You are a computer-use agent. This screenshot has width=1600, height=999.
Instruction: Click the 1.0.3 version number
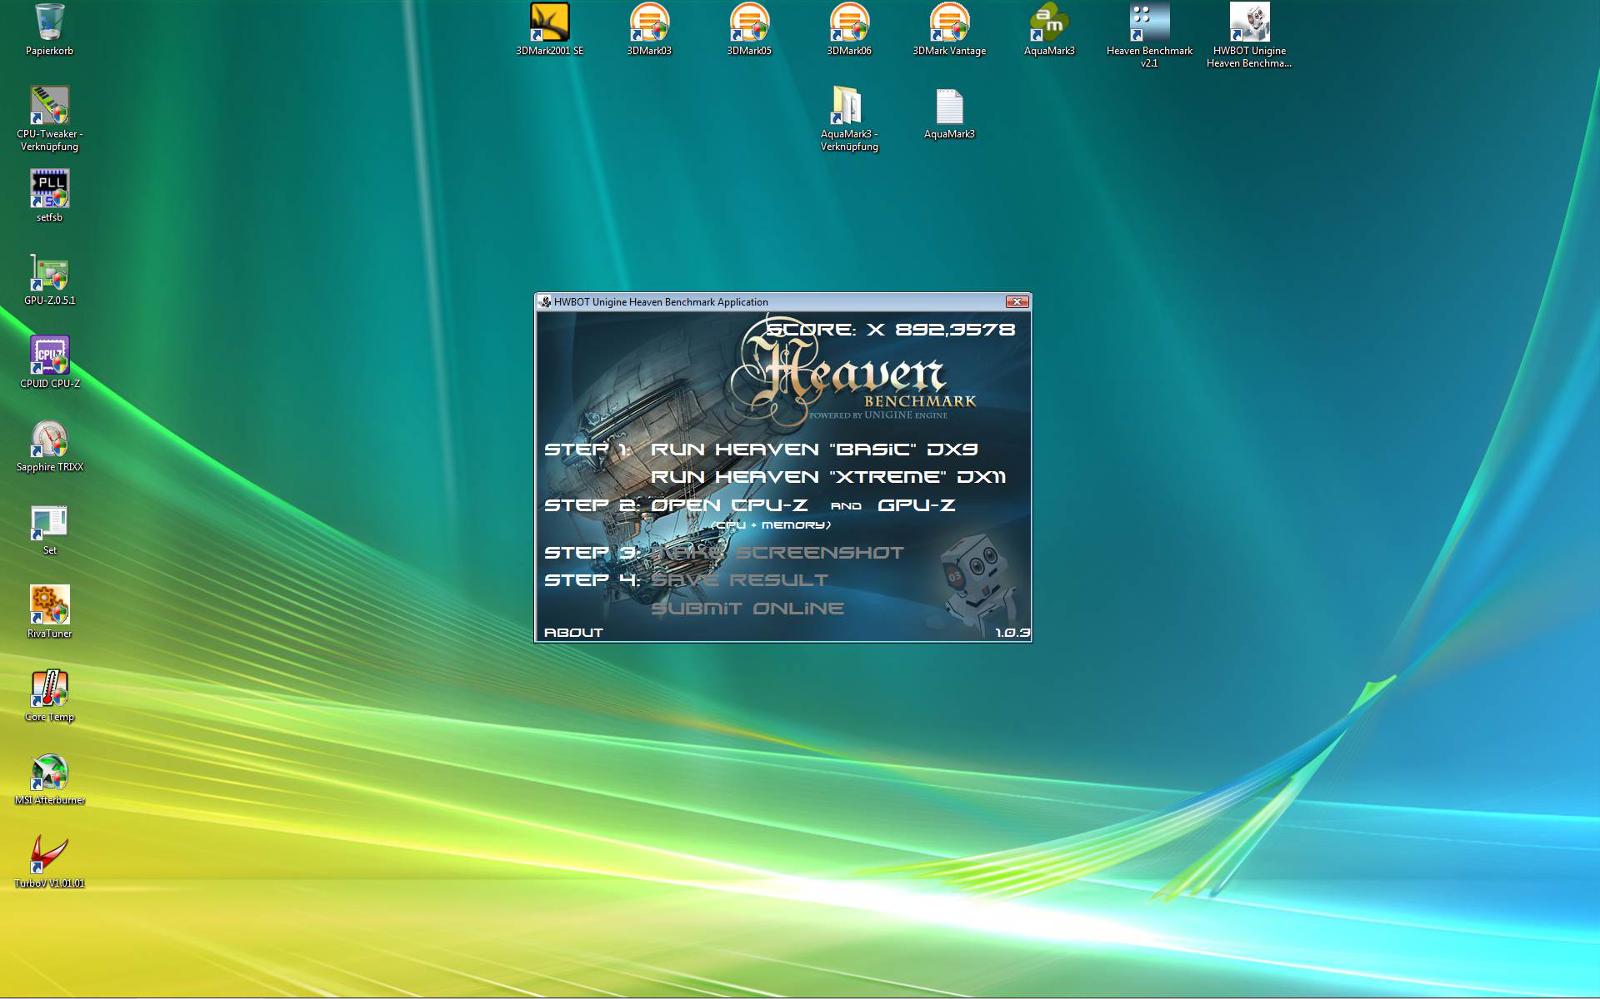pyautogui.click(x=1012, y=632)
